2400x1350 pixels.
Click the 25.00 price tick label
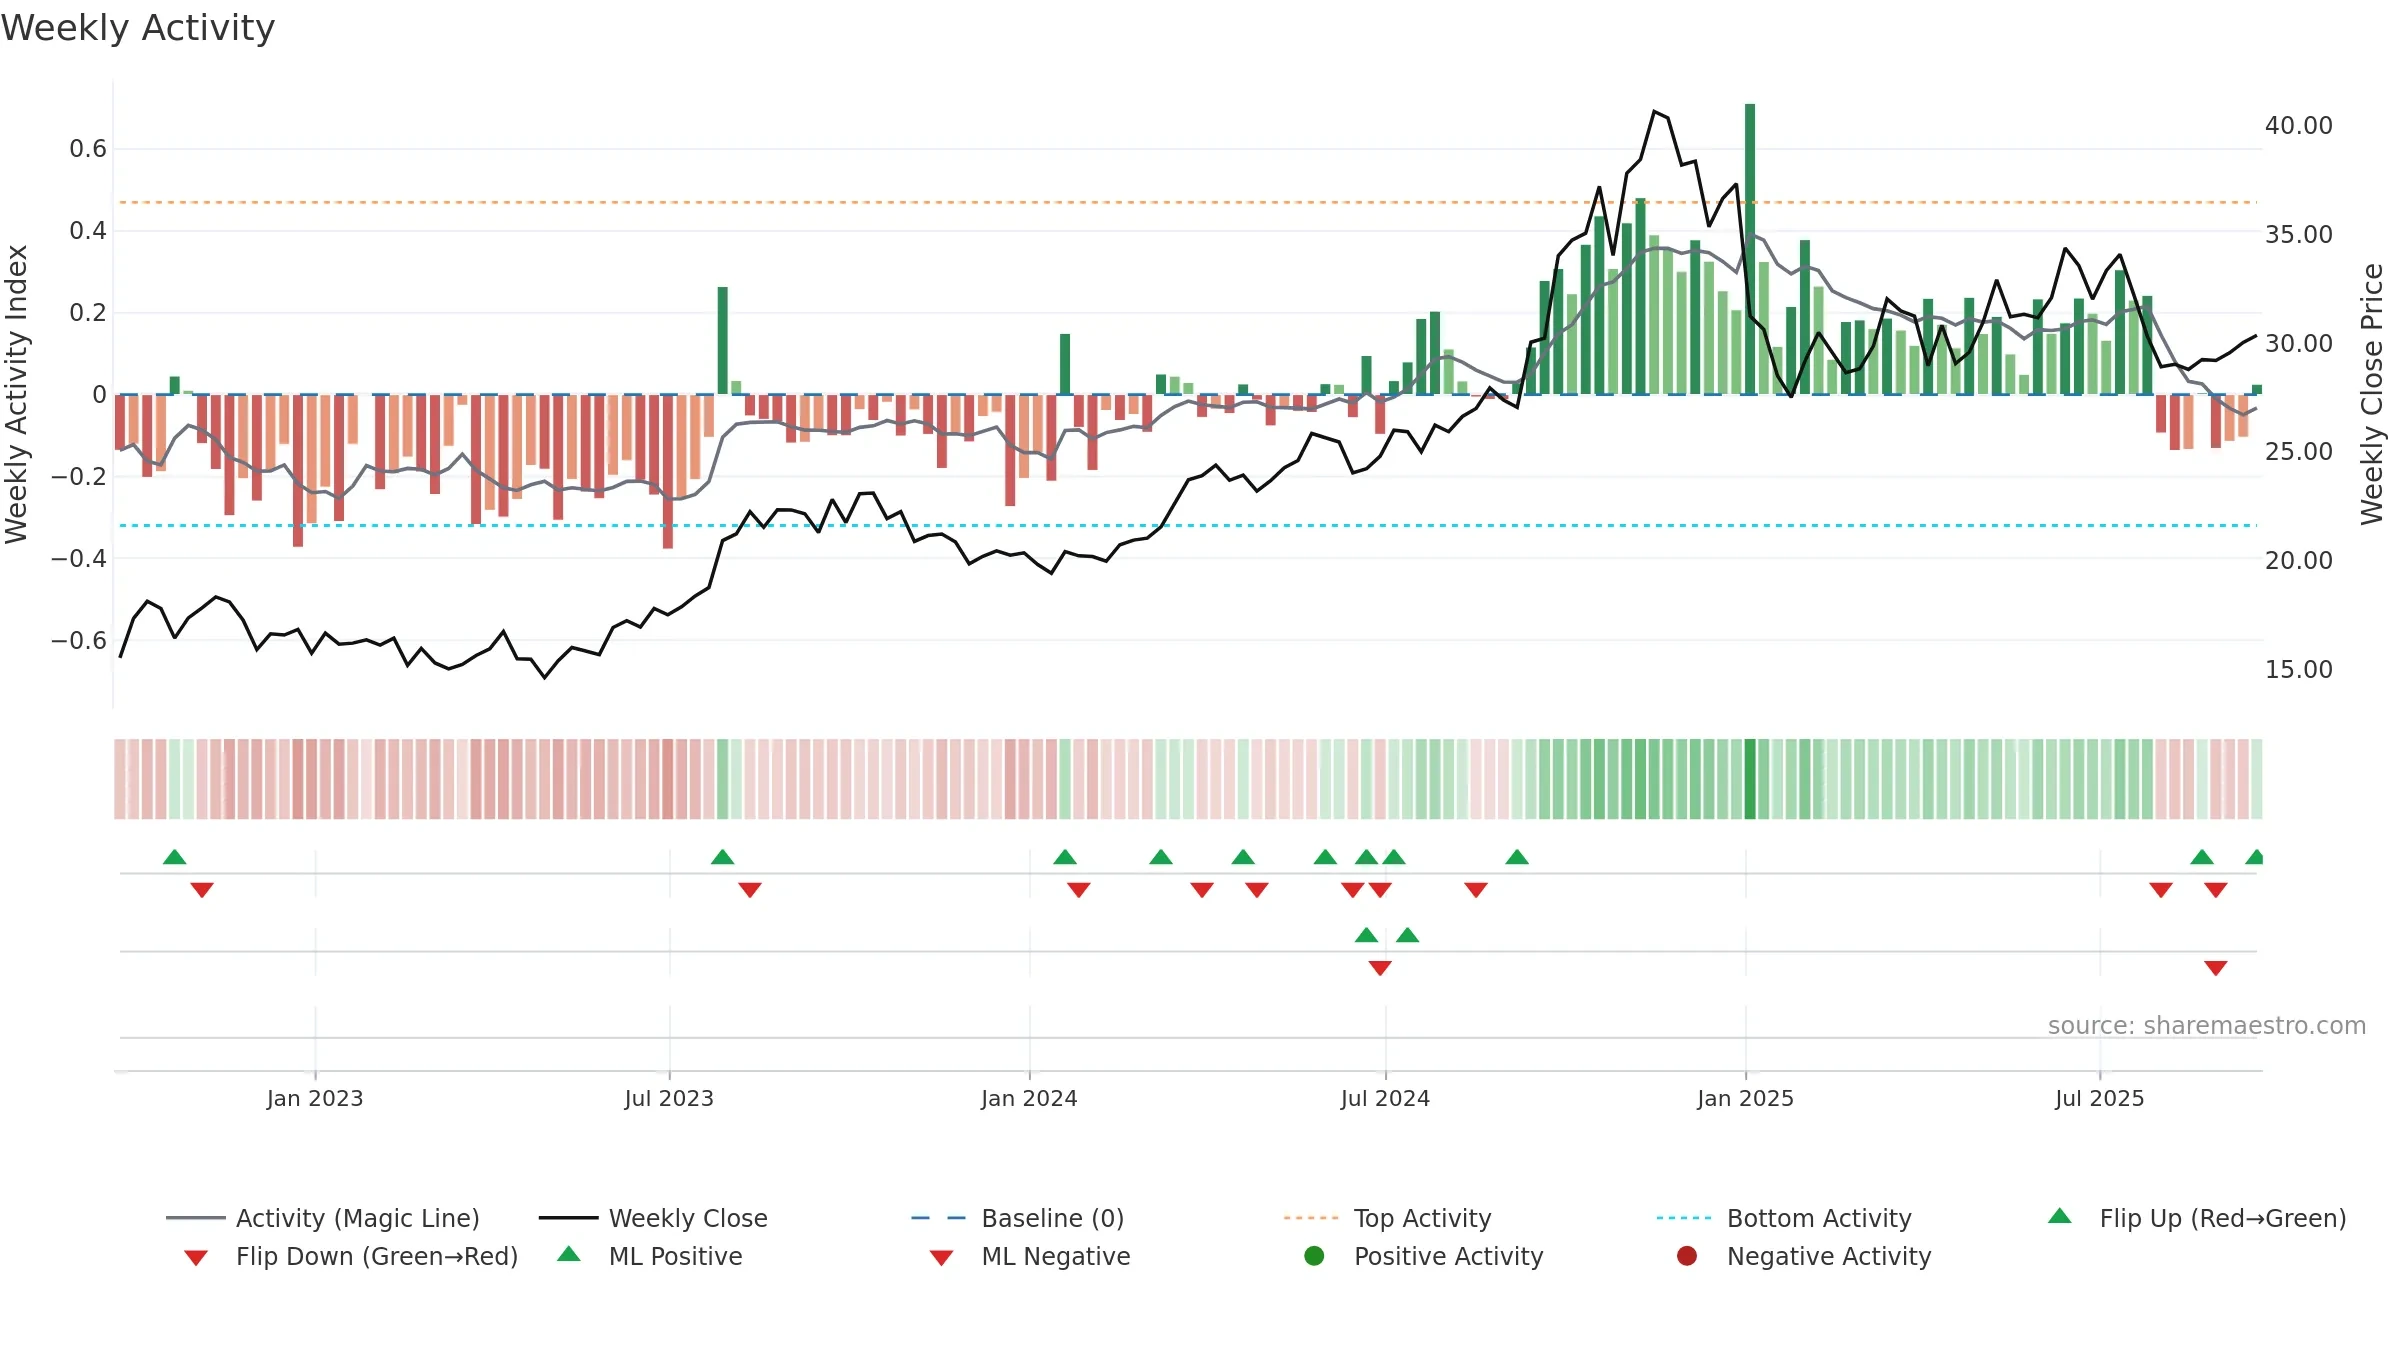2299,451
